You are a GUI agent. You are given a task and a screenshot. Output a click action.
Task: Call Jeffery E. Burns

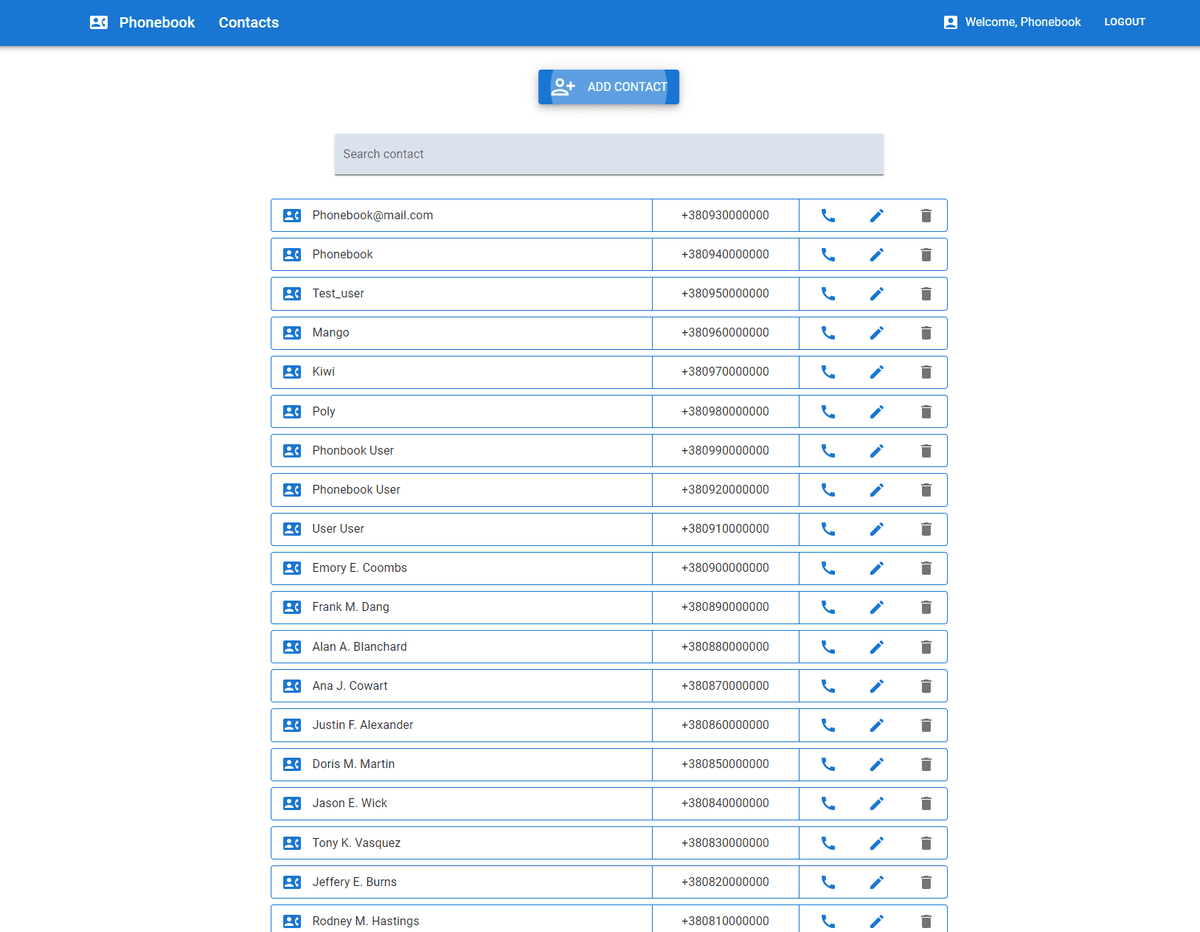coord(828,882)
